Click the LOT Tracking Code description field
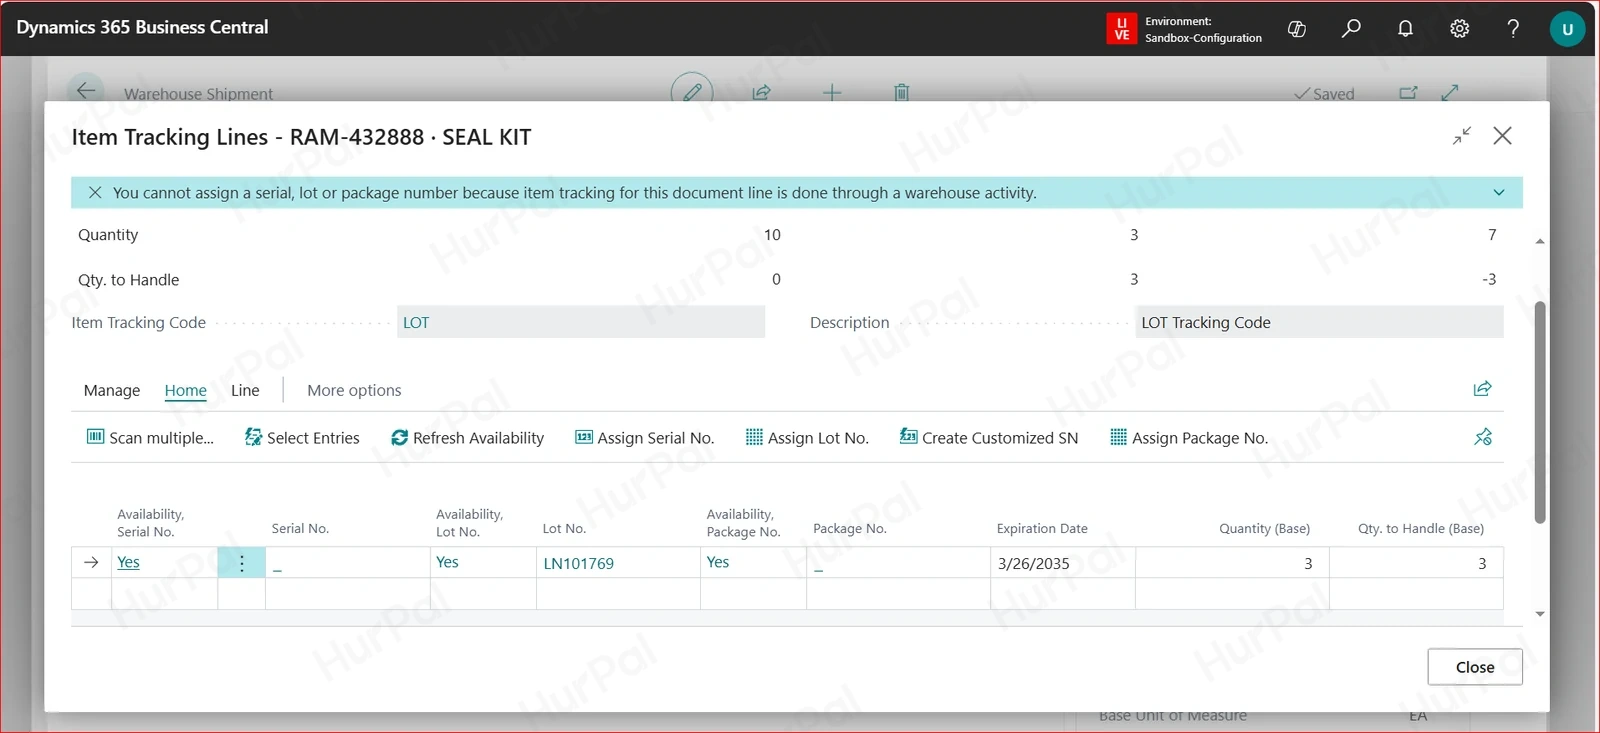Viewport: 1600px width, 733px height. tap(1319, 322)
